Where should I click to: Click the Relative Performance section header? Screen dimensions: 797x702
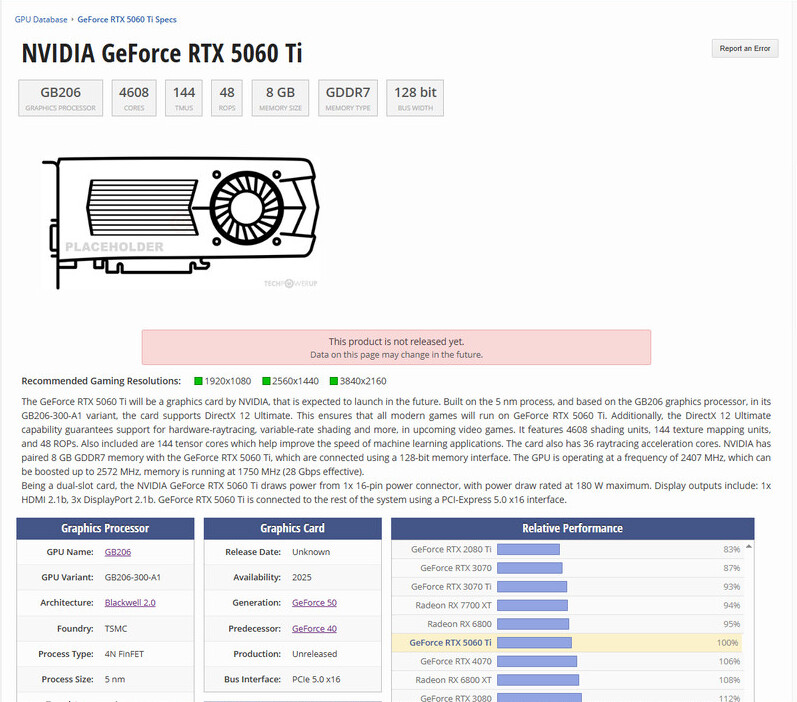pyautogui.click(x=573, y=529)
